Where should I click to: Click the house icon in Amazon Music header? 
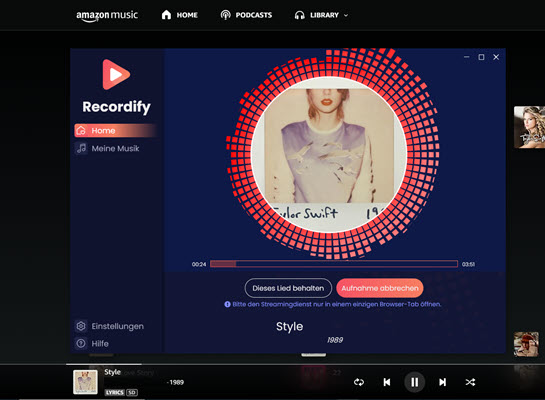coord(166,15)
